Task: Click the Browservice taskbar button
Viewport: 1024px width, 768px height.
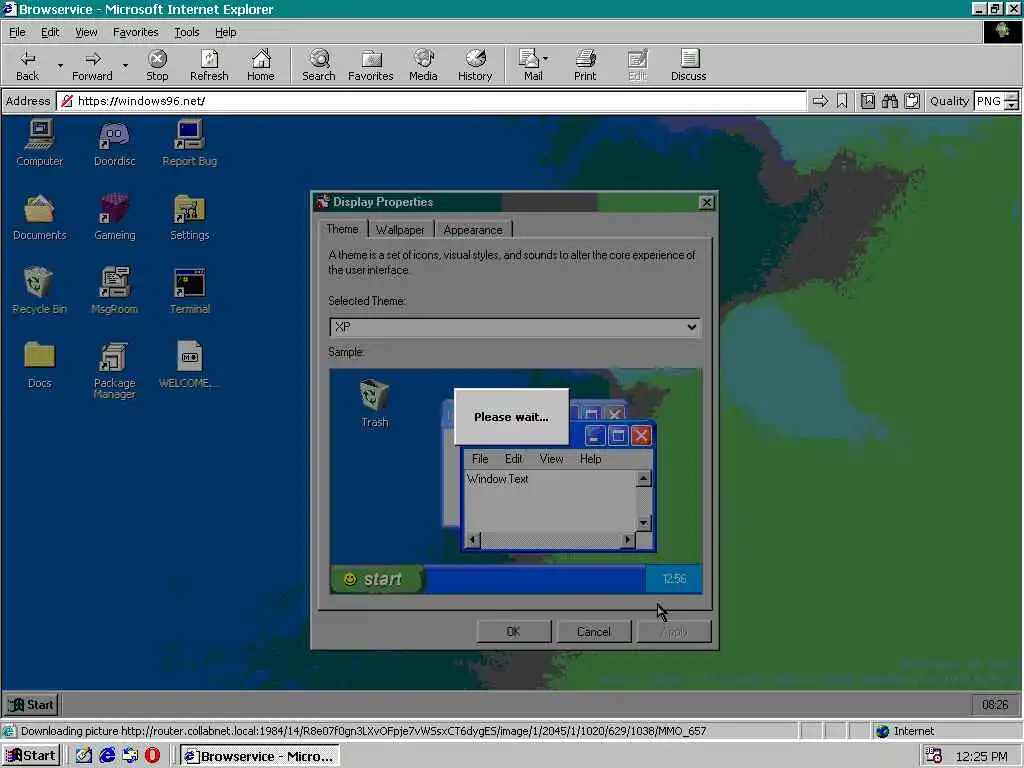Action: click(x=260, y=756)
